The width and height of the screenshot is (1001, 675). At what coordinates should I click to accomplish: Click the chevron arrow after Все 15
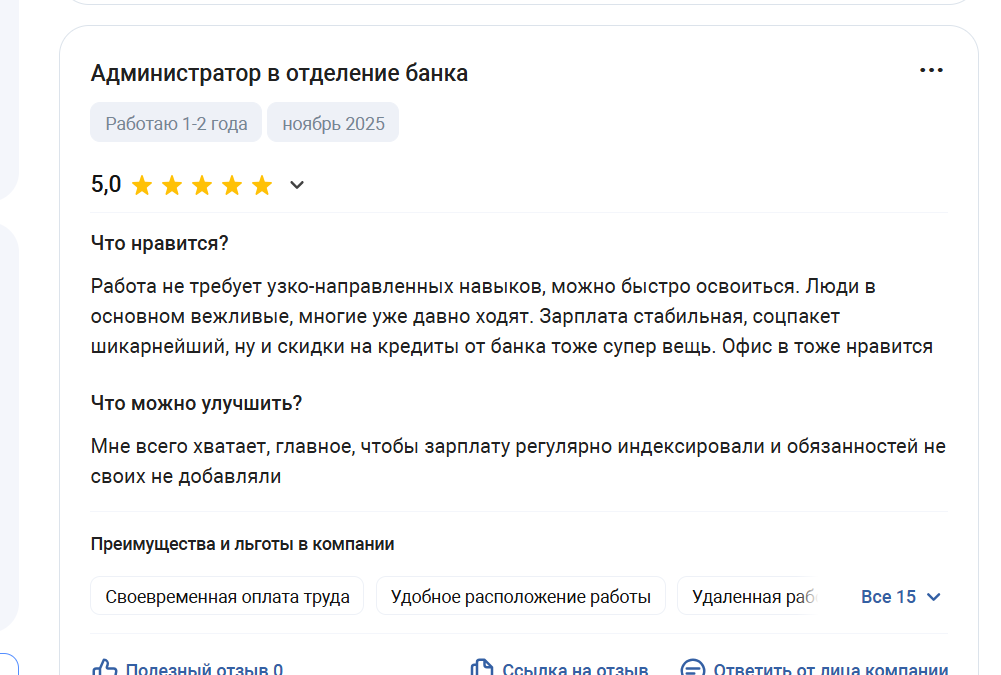click(x=934, y=597)
